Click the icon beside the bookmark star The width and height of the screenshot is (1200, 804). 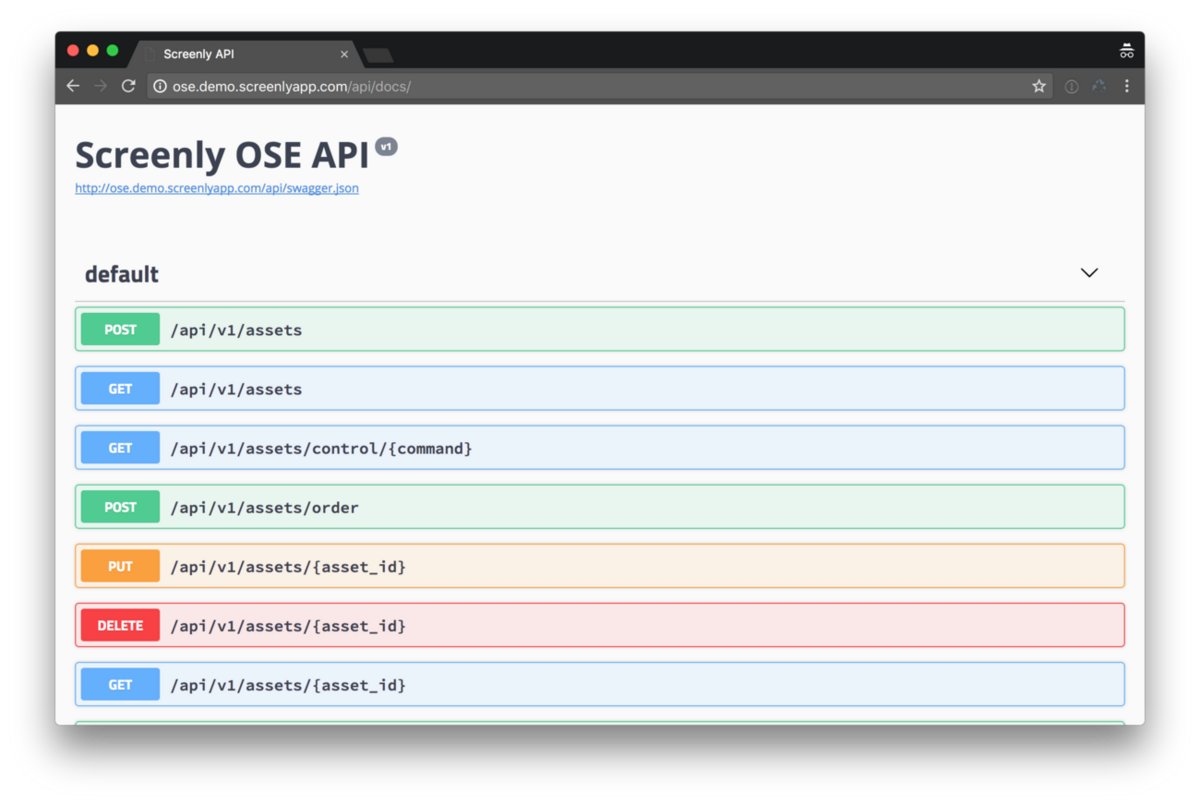pyautogui.click(x=1070, y=86)
